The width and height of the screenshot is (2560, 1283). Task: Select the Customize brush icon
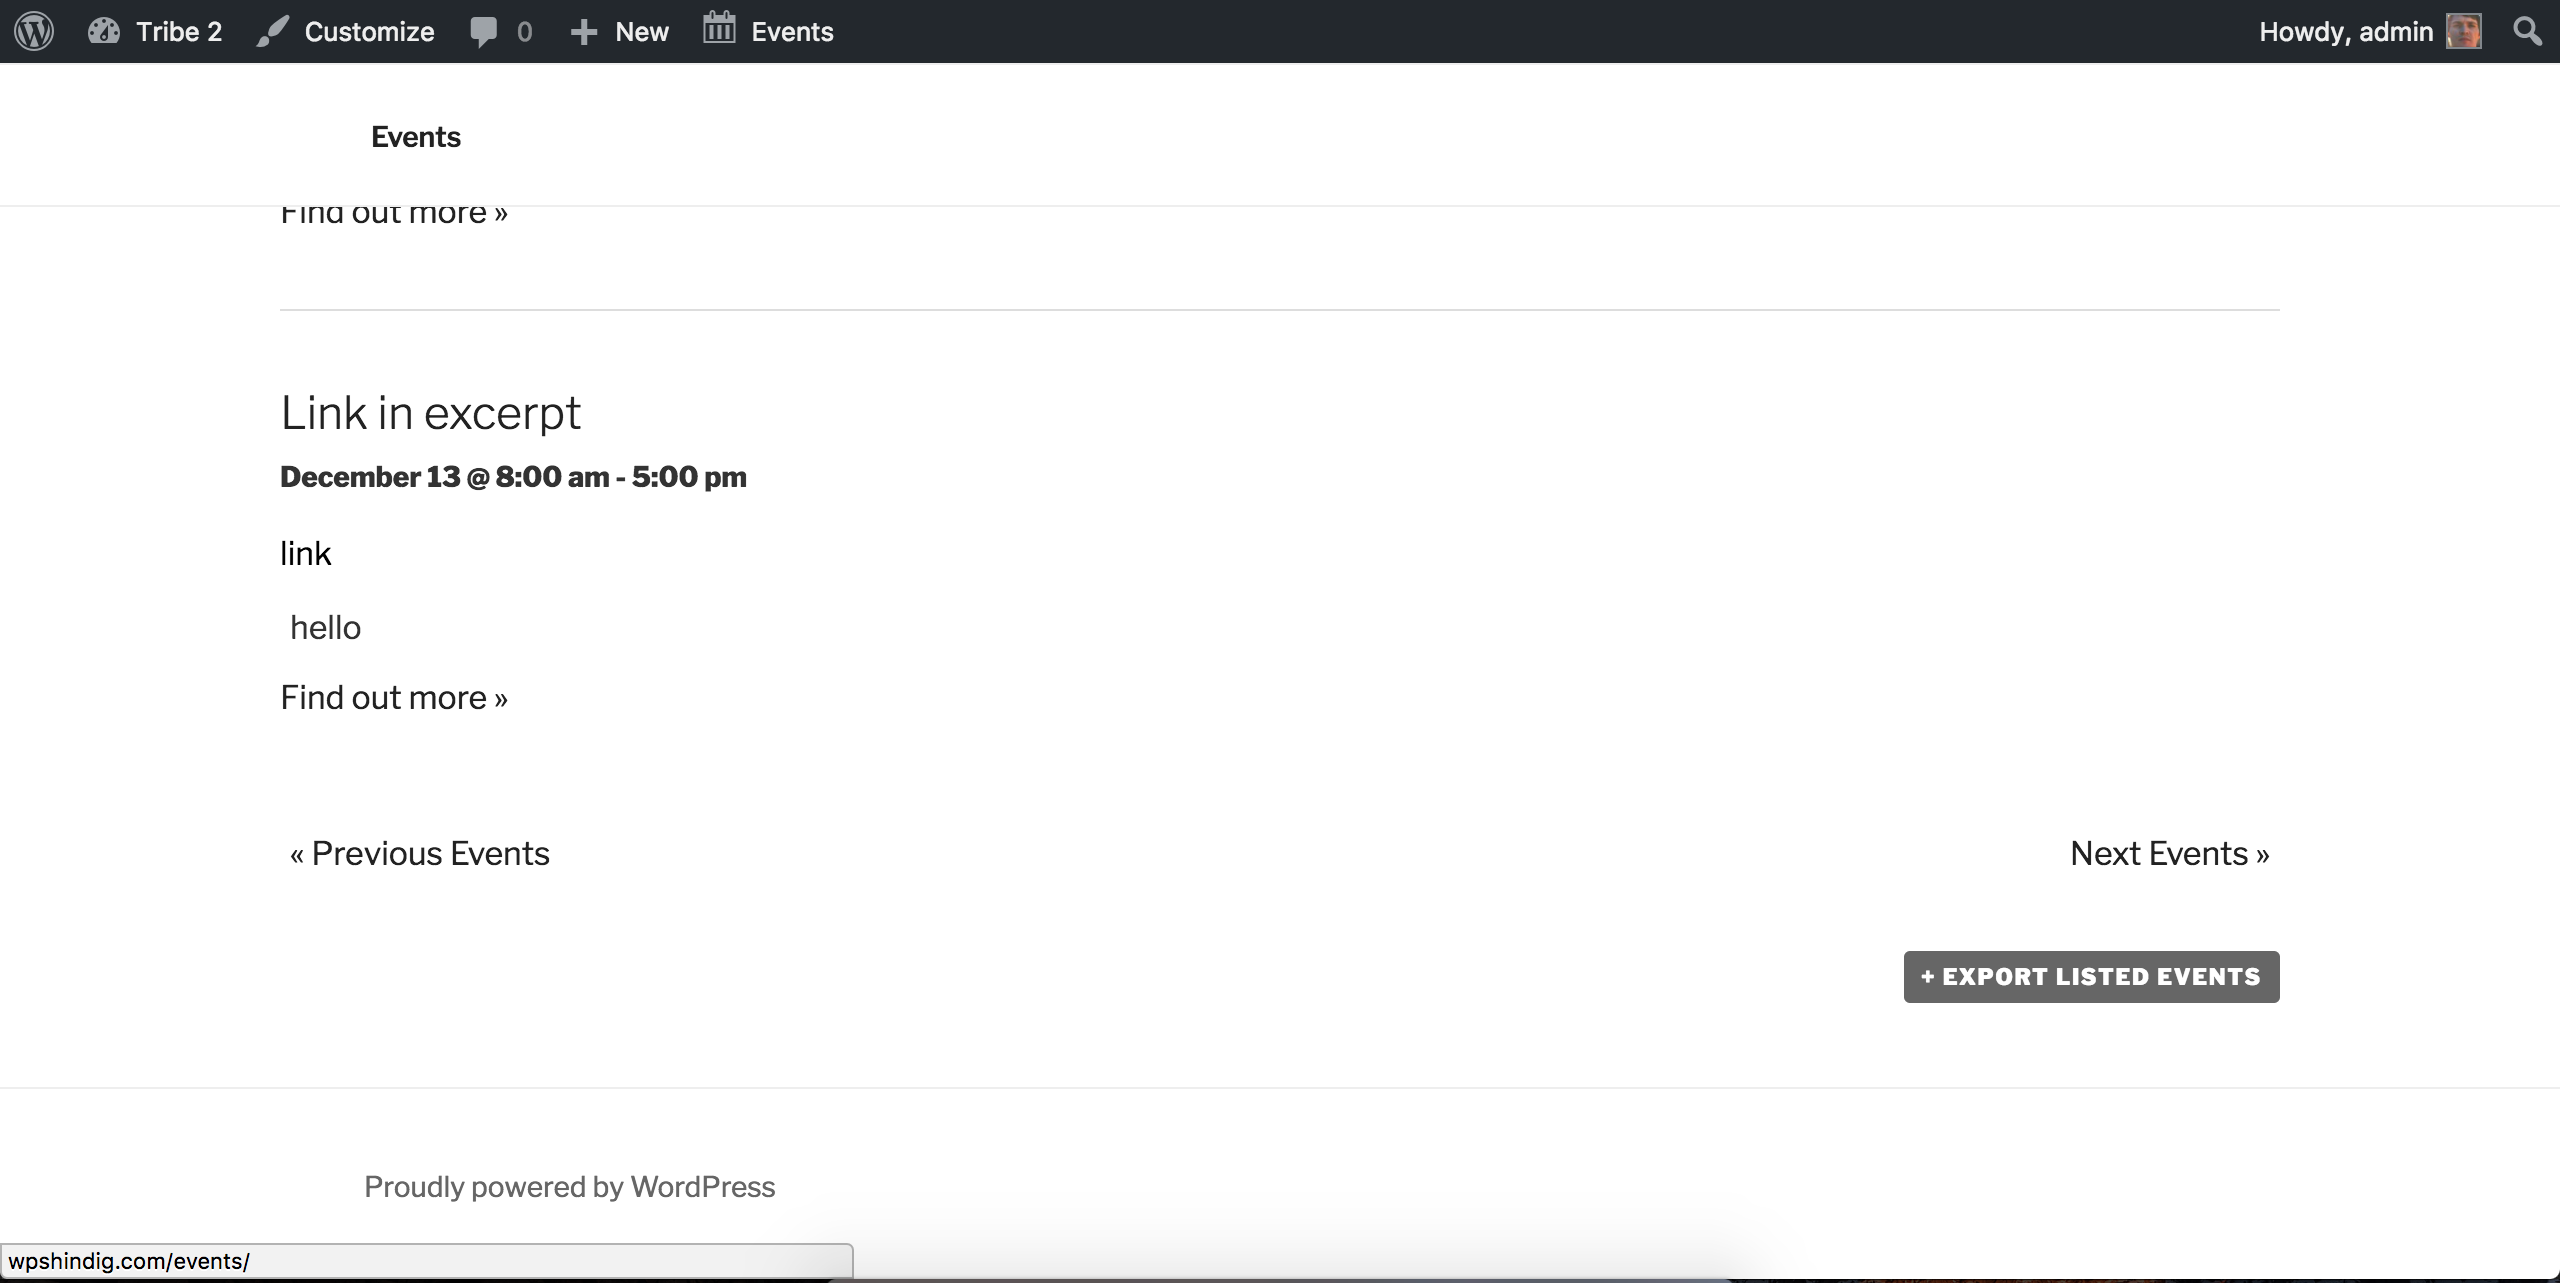tap(270, 31)
